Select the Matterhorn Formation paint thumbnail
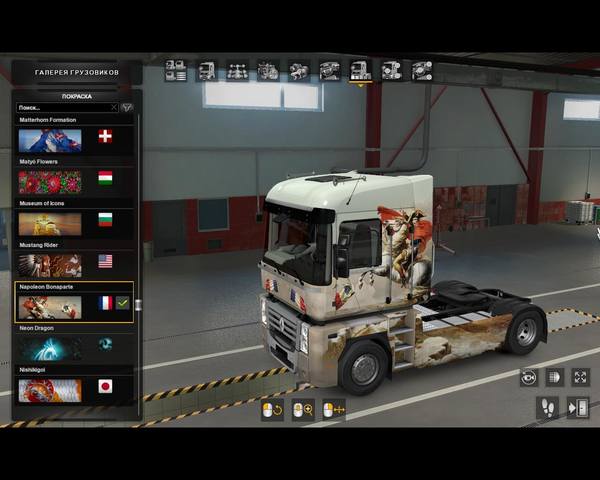The image size is (600, 480). pos(50,139)
